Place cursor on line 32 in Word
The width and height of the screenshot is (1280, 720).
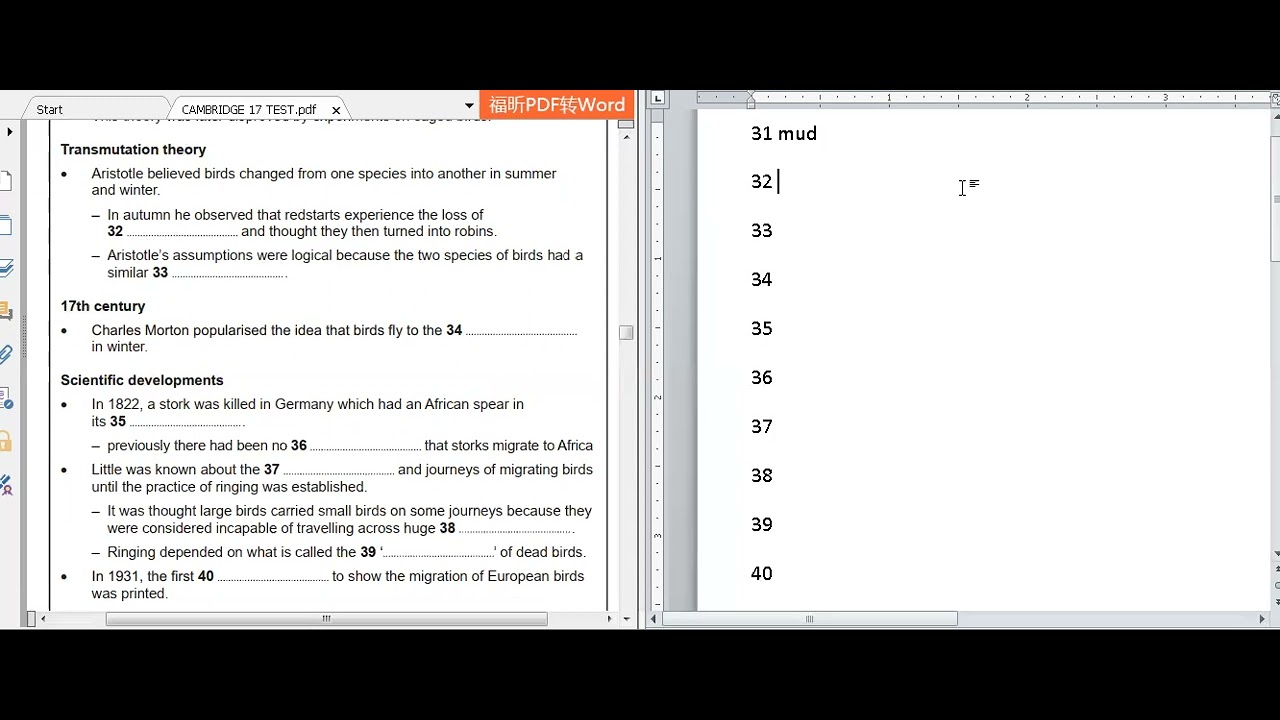point(778,182)
